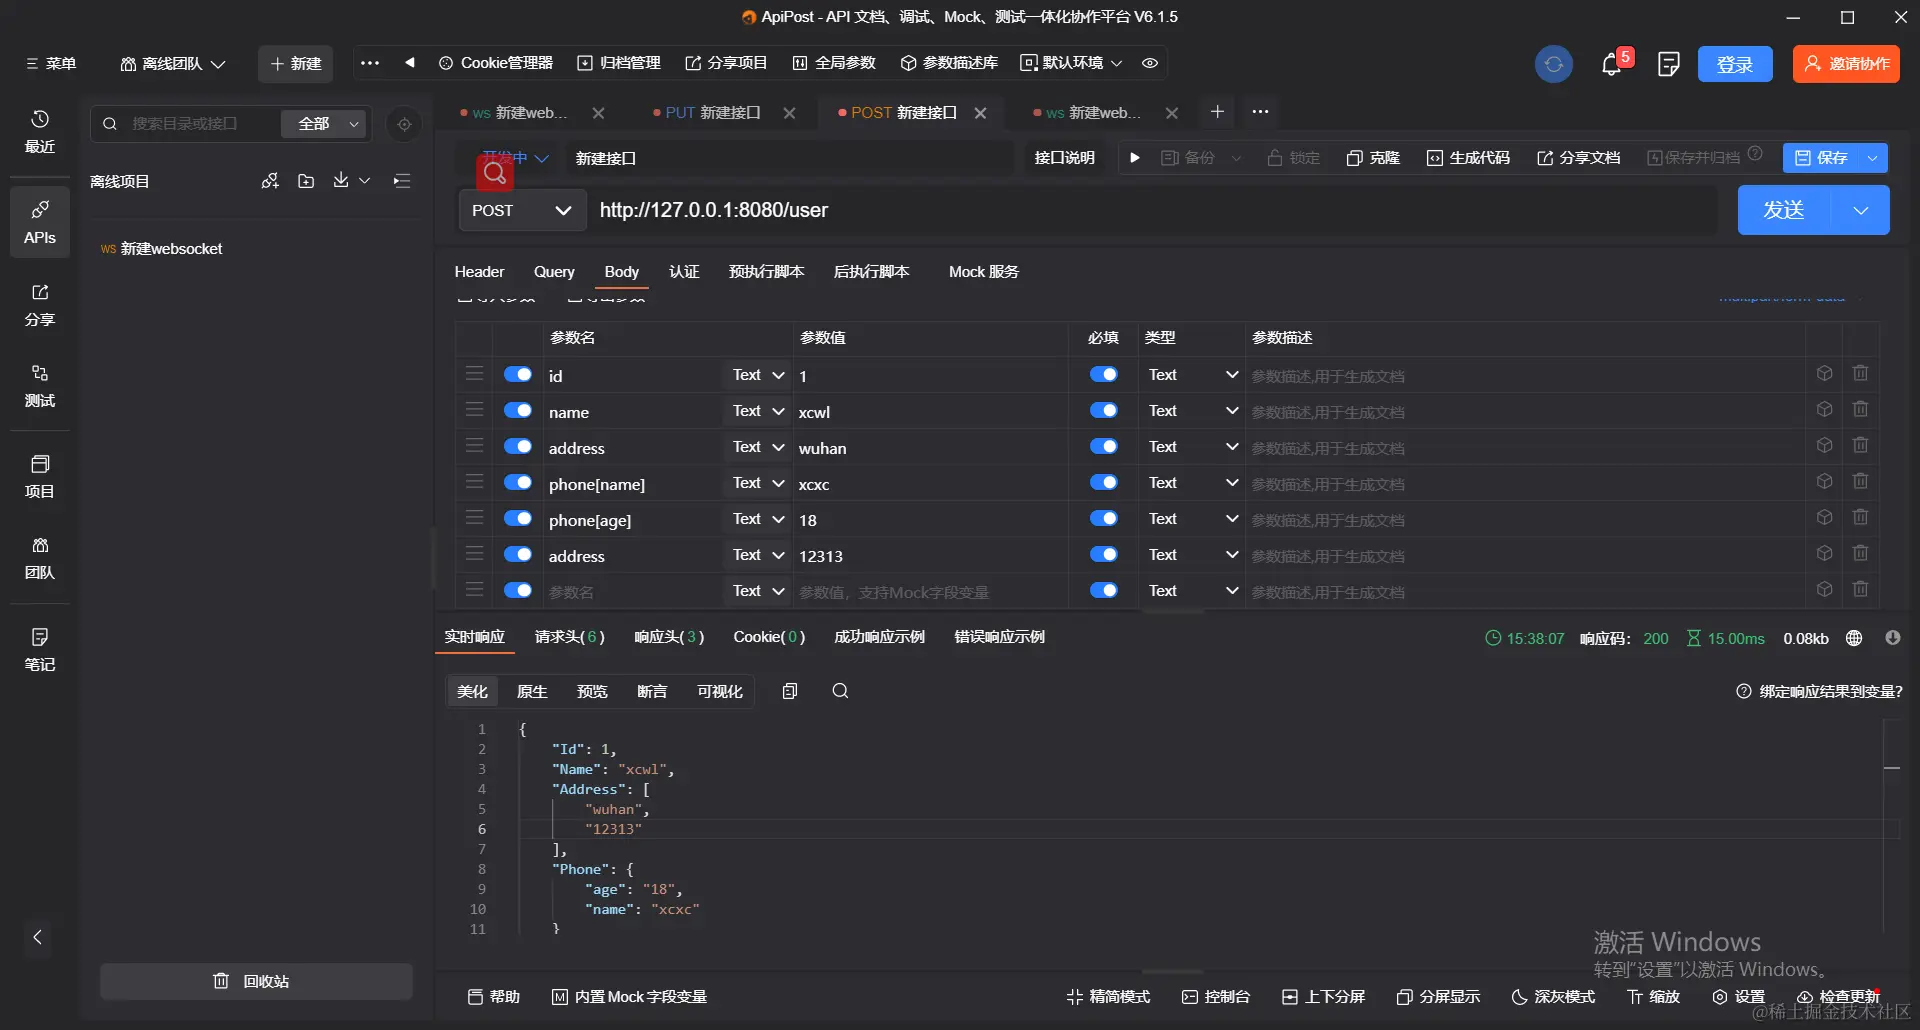Screen dimensions: 1920x1030
Task: Open the Cookie manager
Action: pos(496,63)
